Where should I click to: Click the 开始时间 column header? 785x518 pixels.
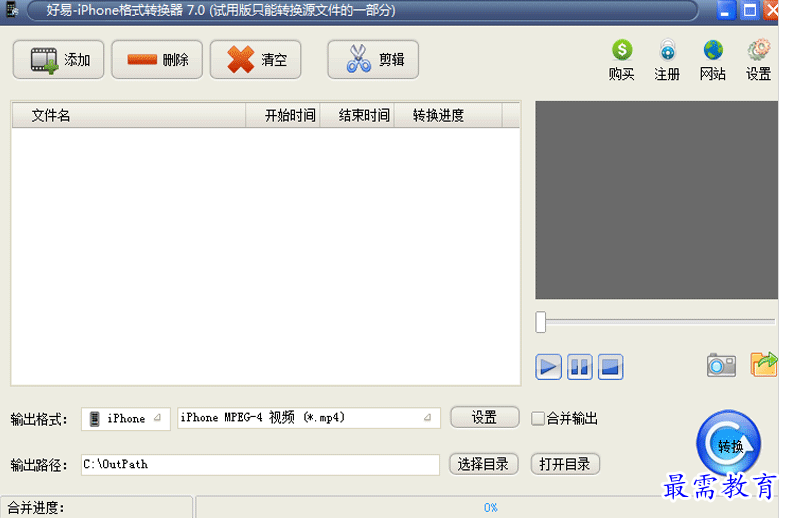point(283,116)
